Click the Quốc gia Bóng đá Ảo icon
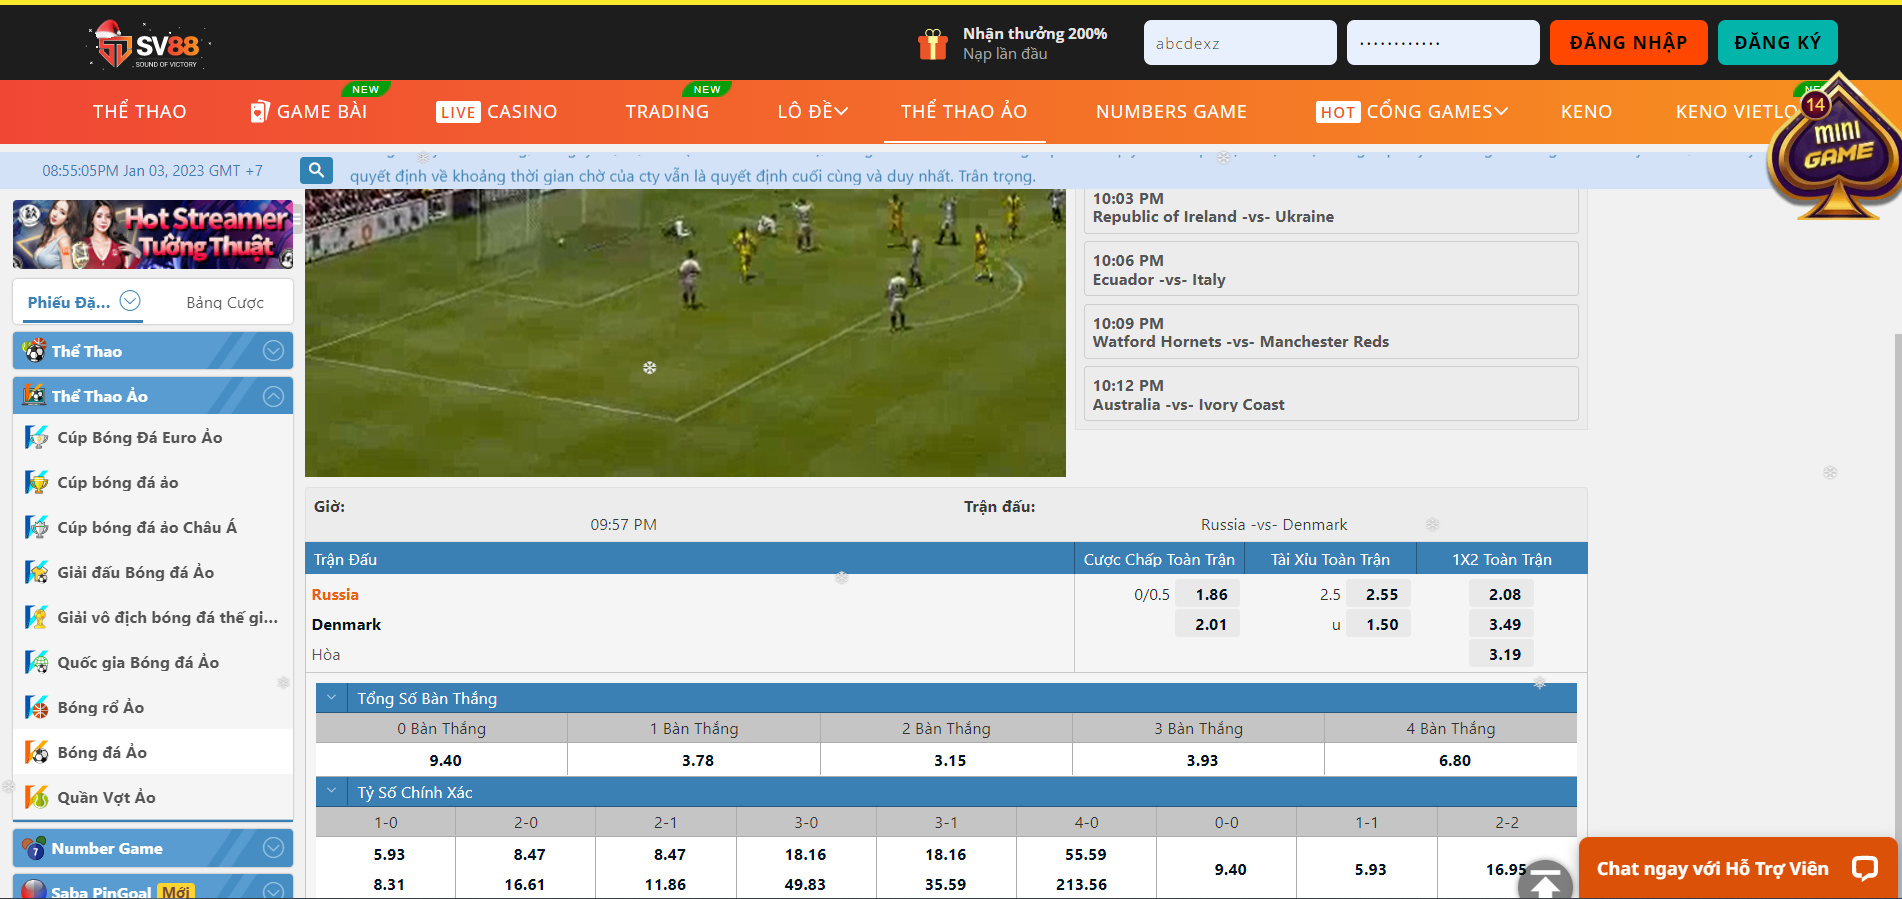This screenshot has height=899, width=1902. pyautogui.click(x=37, y=662)
